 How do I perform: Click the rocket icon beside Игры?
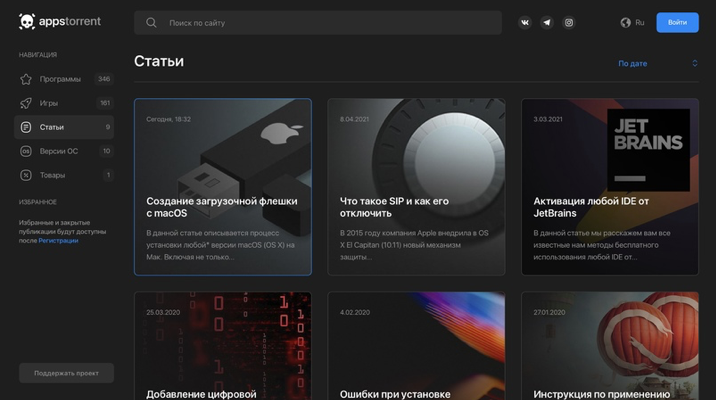pos(26,103)
